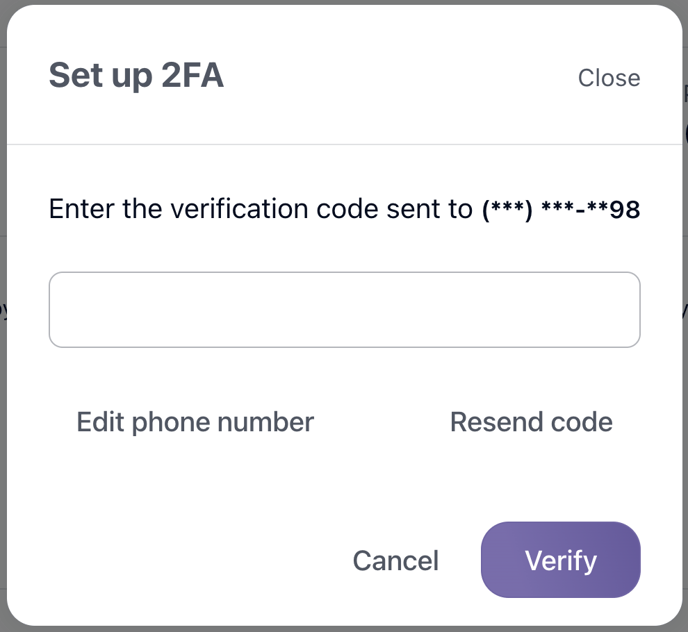Dismiss the dialog via the Close text
The height and width of the screenshot is (632, 688).
[608, 78]
